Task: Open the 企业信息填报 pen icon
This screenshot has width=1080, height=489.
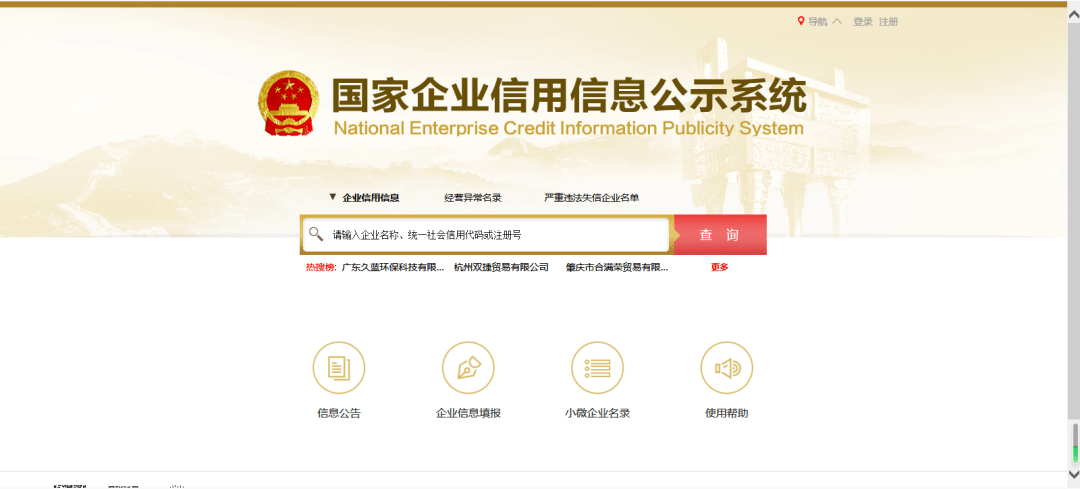Action: [468, 368]
